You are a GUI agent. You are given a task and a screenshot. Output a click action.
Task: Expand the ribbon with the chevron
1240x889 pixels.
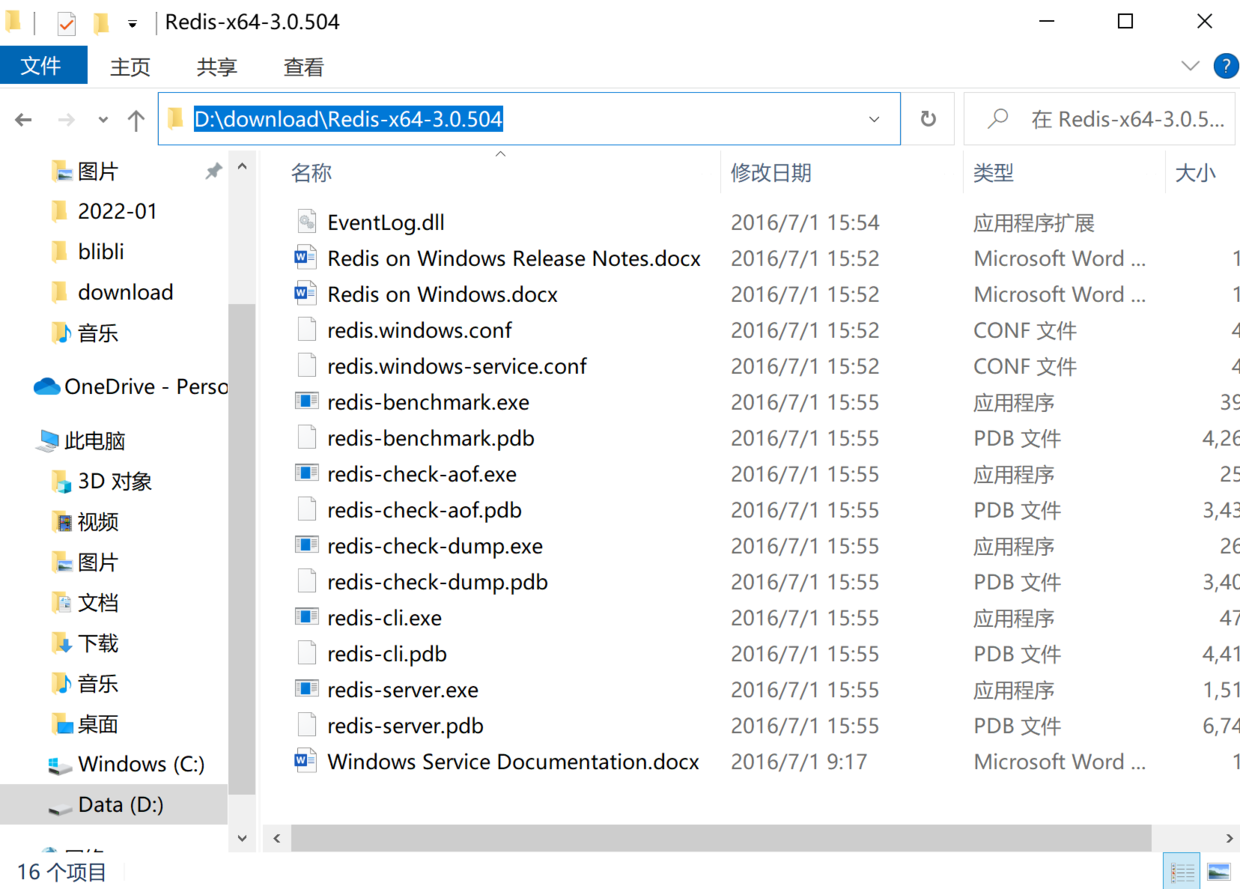coord(1190,66)
